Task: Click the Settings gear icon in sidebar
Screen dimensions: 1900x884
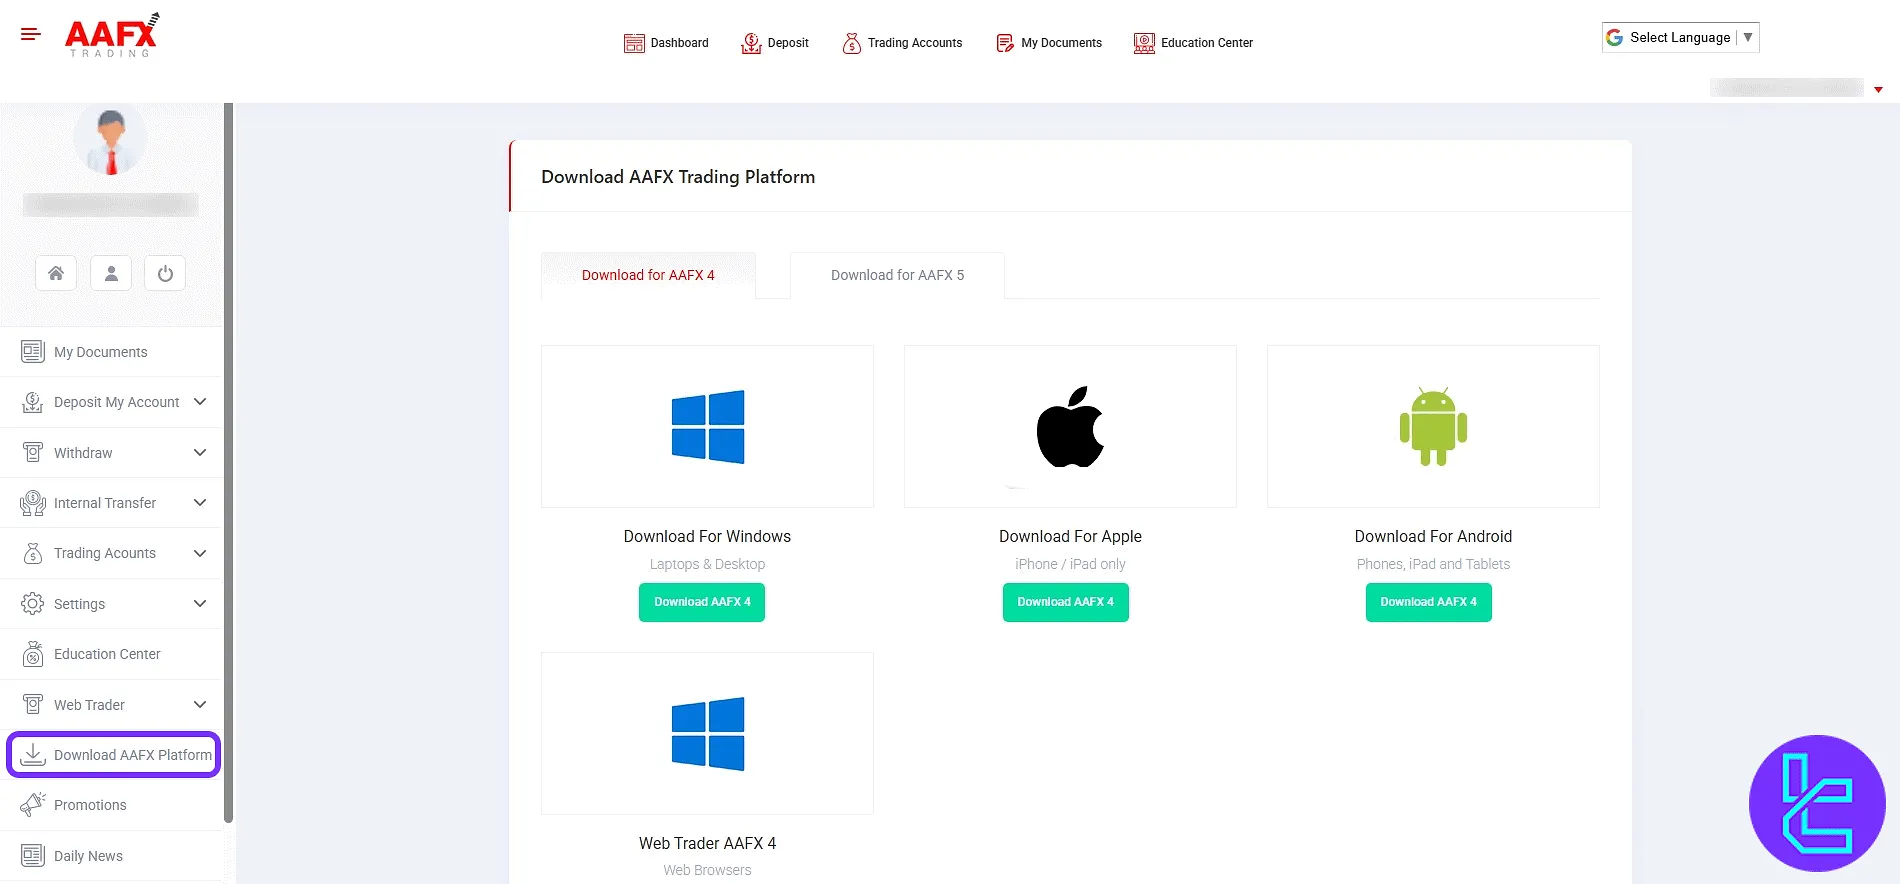Action: [33, 604]
